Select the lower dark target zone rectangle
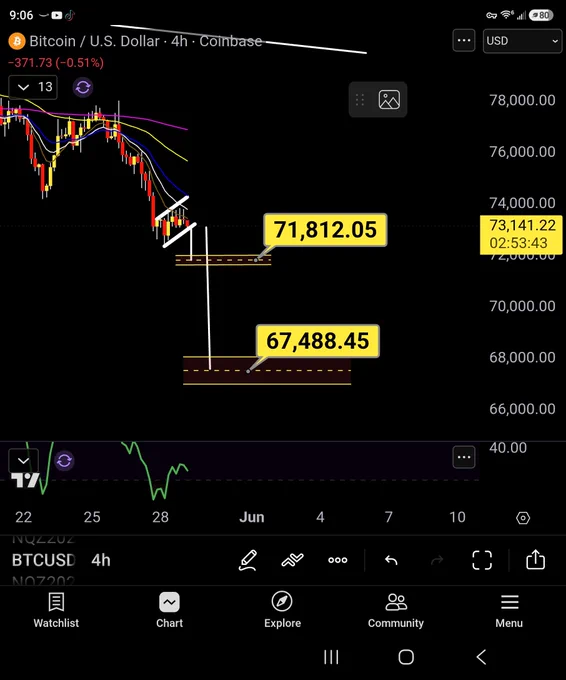The width and height of the screenshot is (566, 680). point(267,371)
